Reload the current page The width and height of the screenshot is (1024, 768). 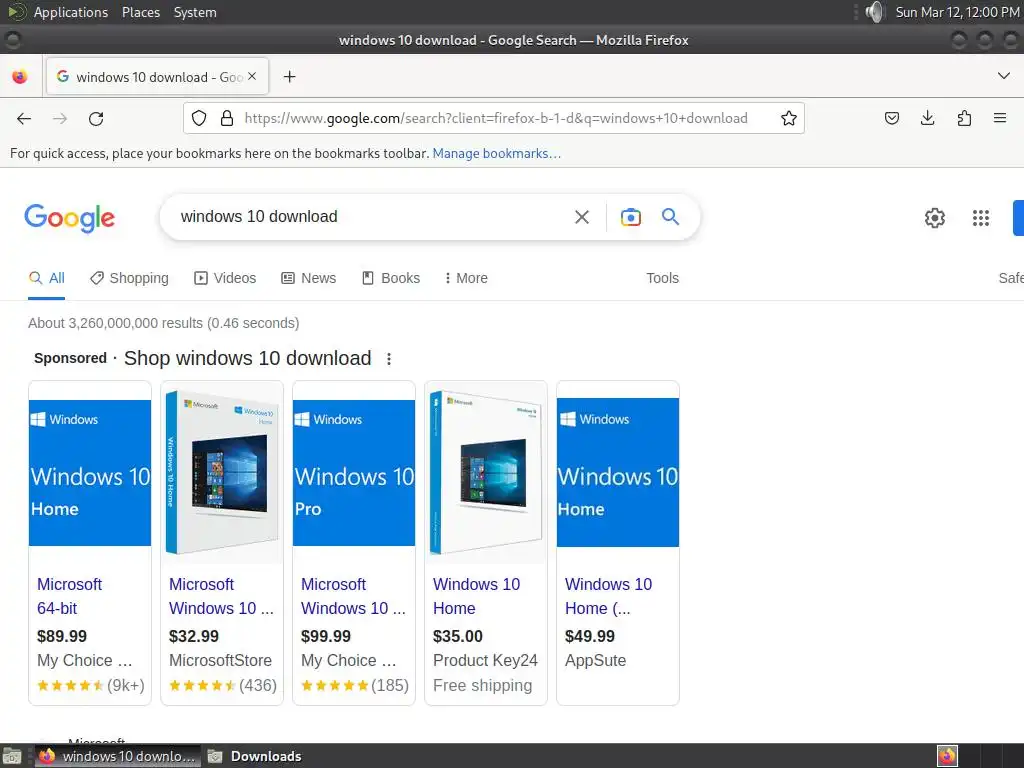[96, 118]
